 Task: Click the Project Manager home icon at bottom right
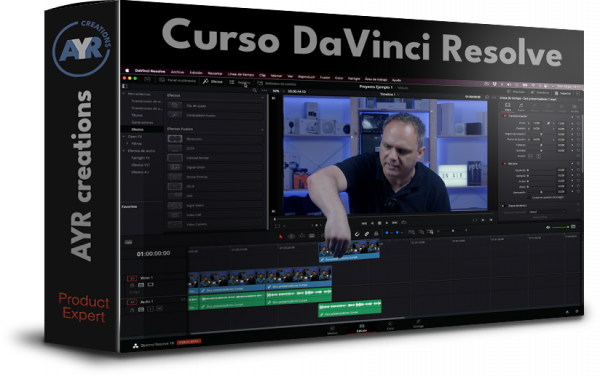567,312
